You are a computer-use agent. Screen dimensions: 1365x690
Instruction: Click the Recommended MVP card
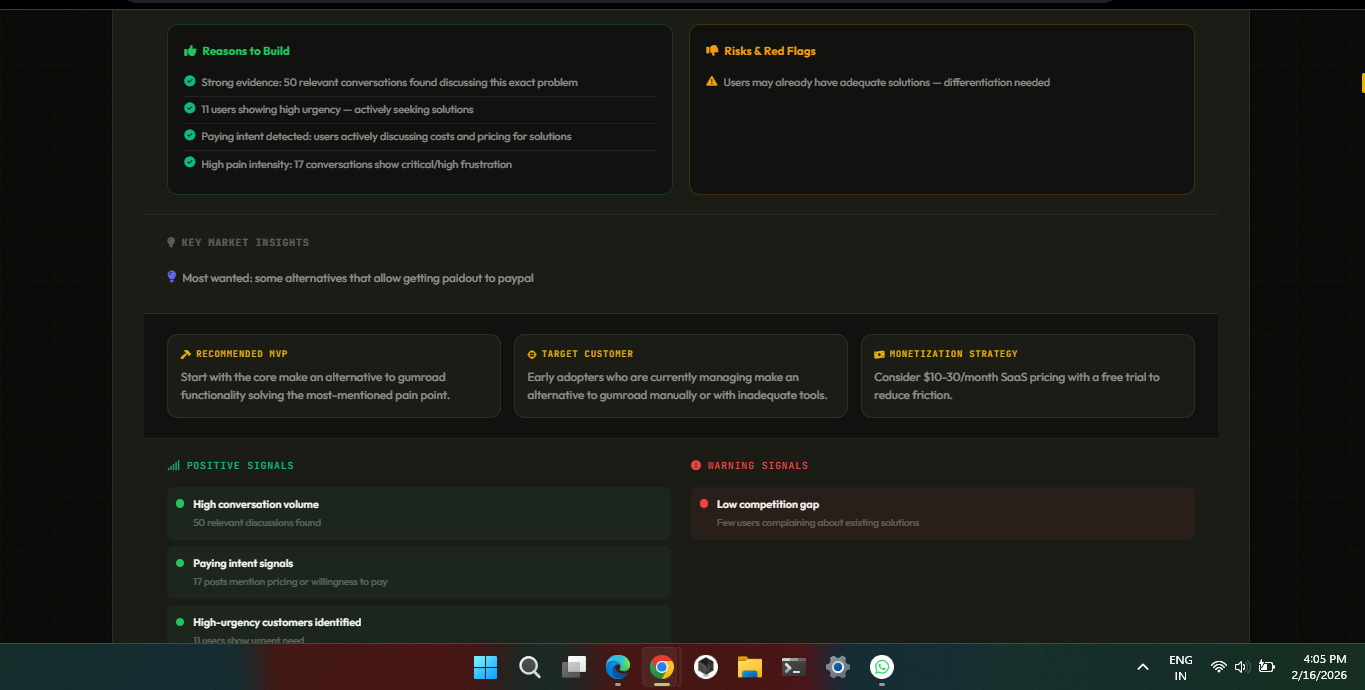pos(334,376)
